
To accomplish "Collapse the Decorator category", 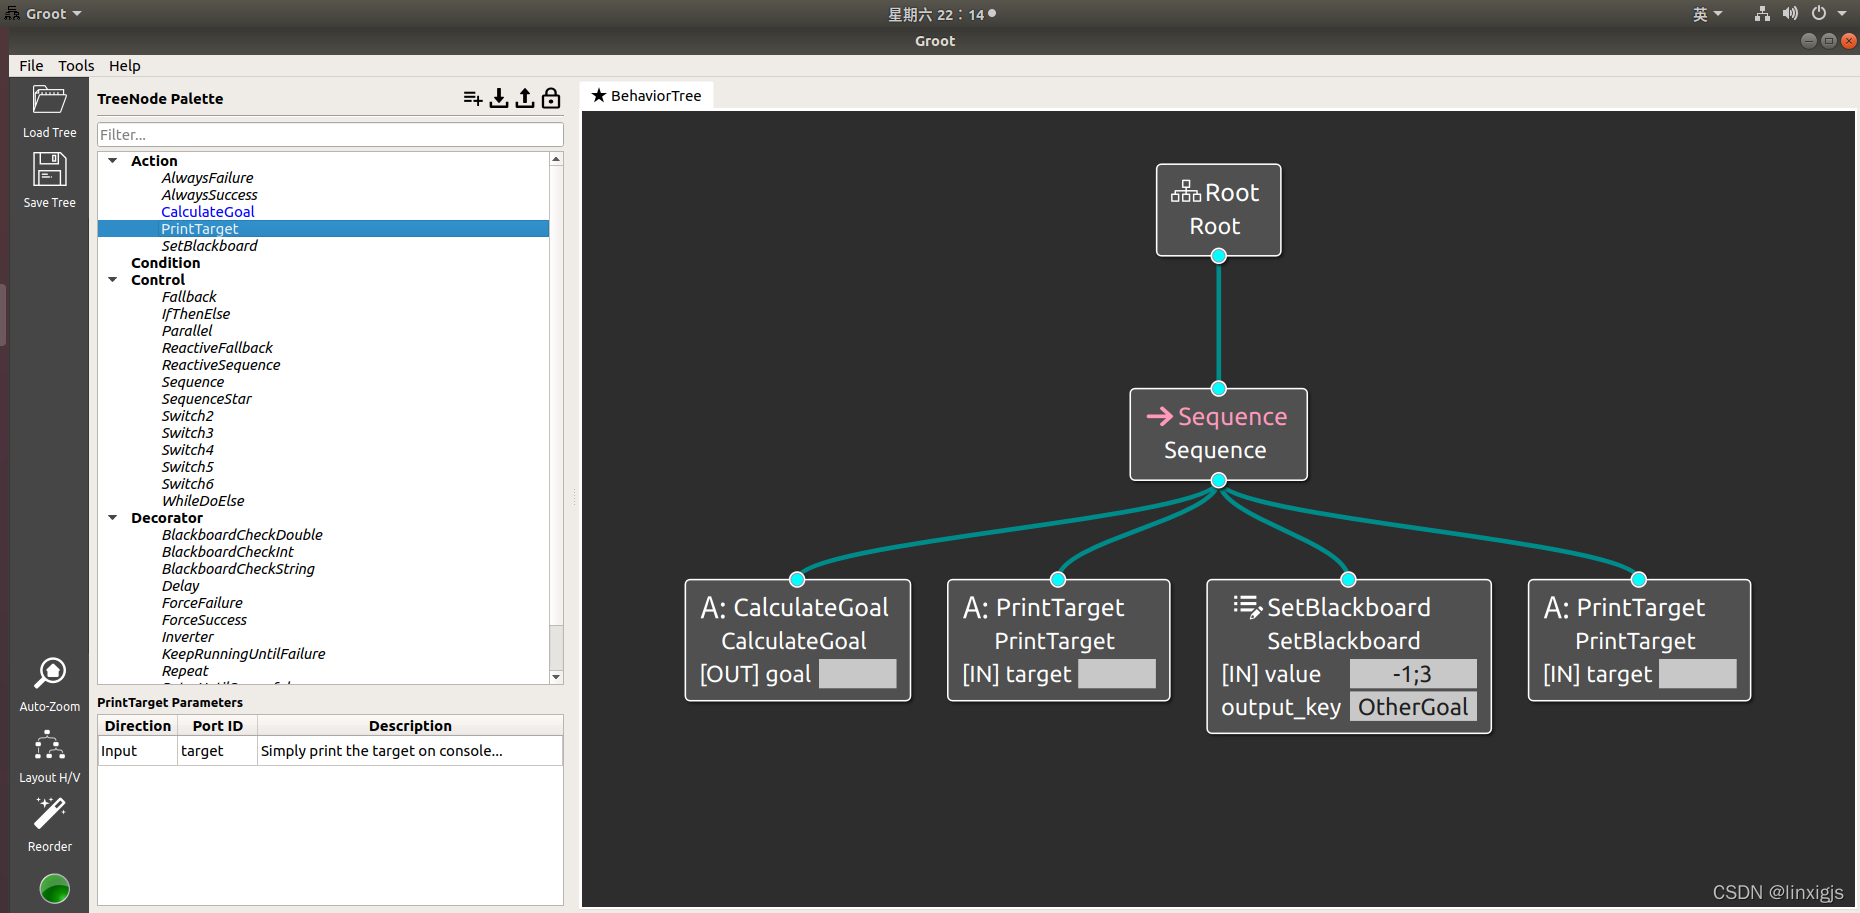I will click(112, 517).
